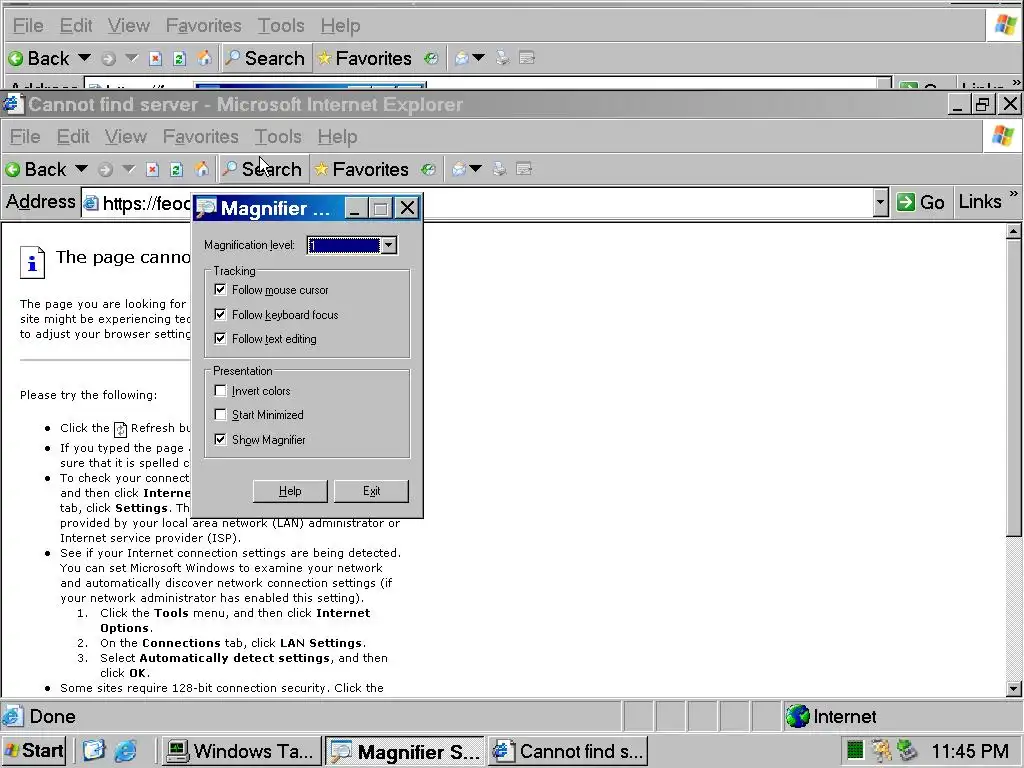Launch Internet Explorer from quick launch
The height and width of the screenshot is (768, 1024).
point(125,751)
